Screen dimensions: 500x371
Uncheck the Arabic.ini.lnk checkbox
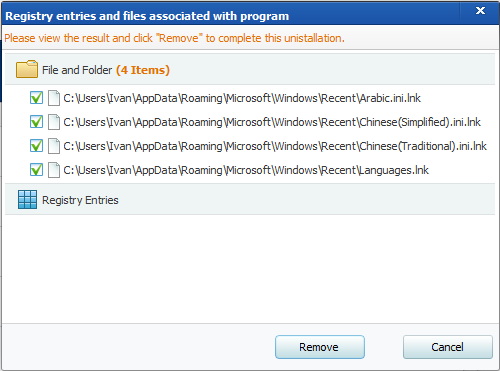tap(36, 98)
